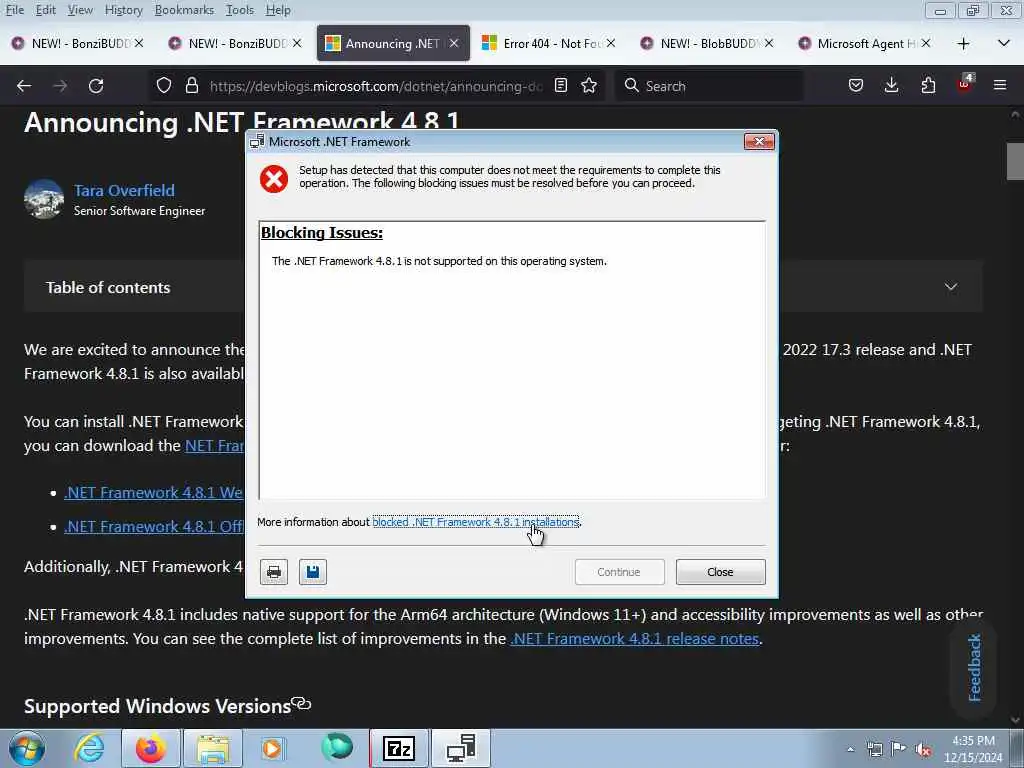Open Tara Overfield author link
The image size is (1024, 768).
pyautogui.click(x=124, y=190)
